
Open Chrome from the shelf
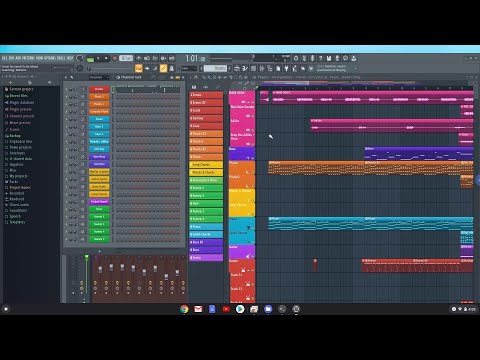[184, 309]
